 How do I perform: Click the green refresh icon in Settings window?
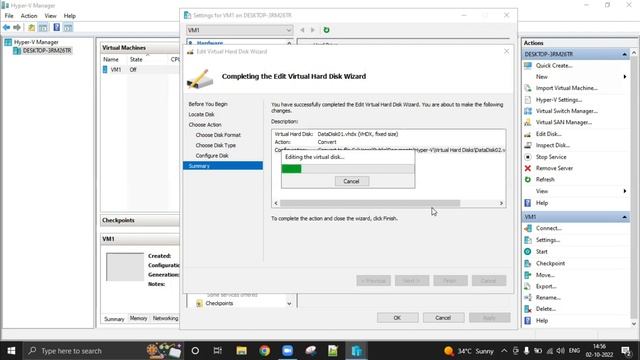(326, 30)
